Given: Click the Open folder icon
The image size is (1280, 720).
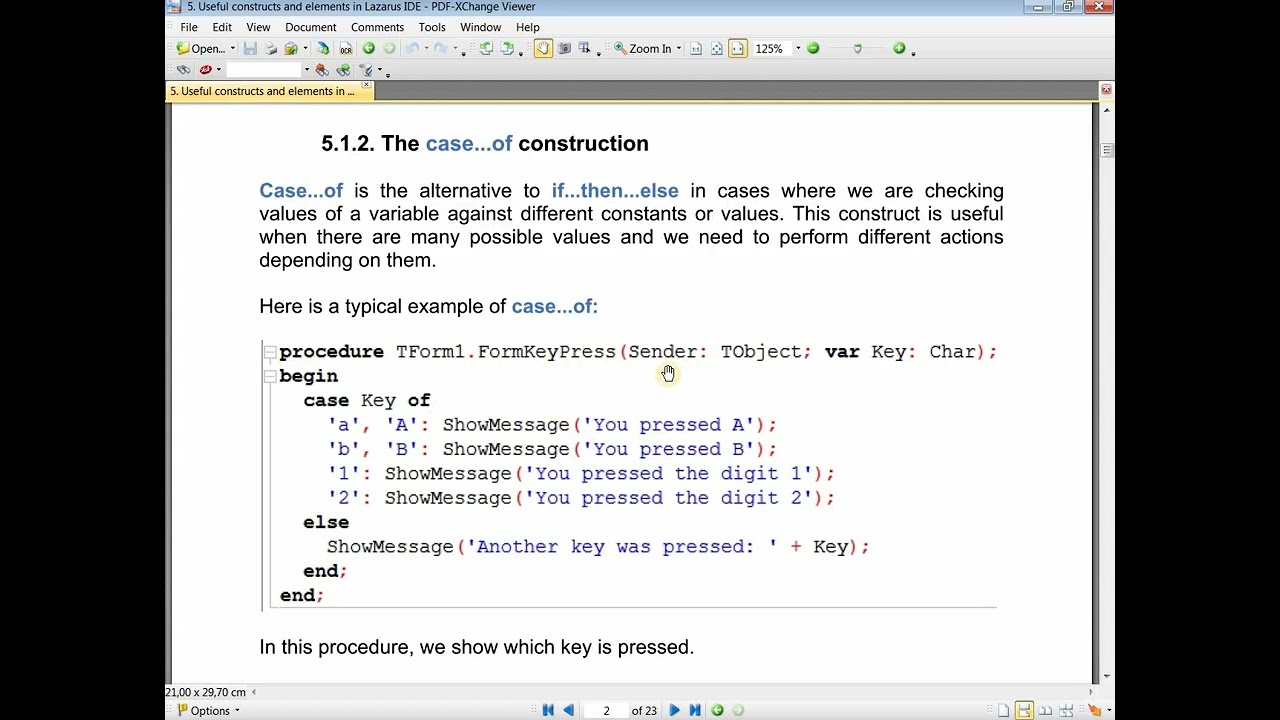Looking at the screenshot, I should coord(182,48).
